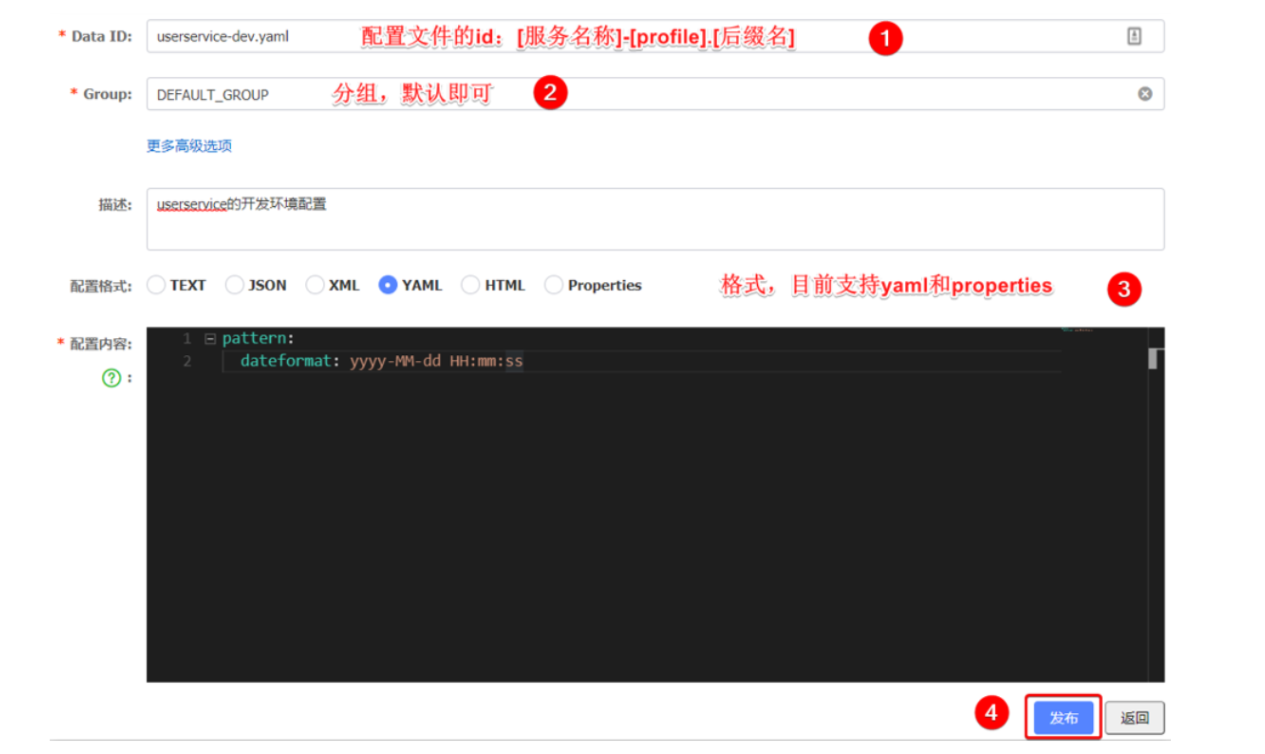Click into the Data ID input field
1265x754 pixels.
point(655,36)
